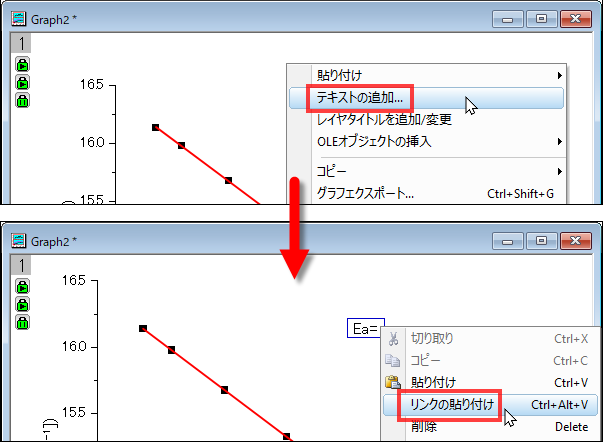Minimize the upper Graph2 window
This screenshot has height=442, width=603.
507,19
